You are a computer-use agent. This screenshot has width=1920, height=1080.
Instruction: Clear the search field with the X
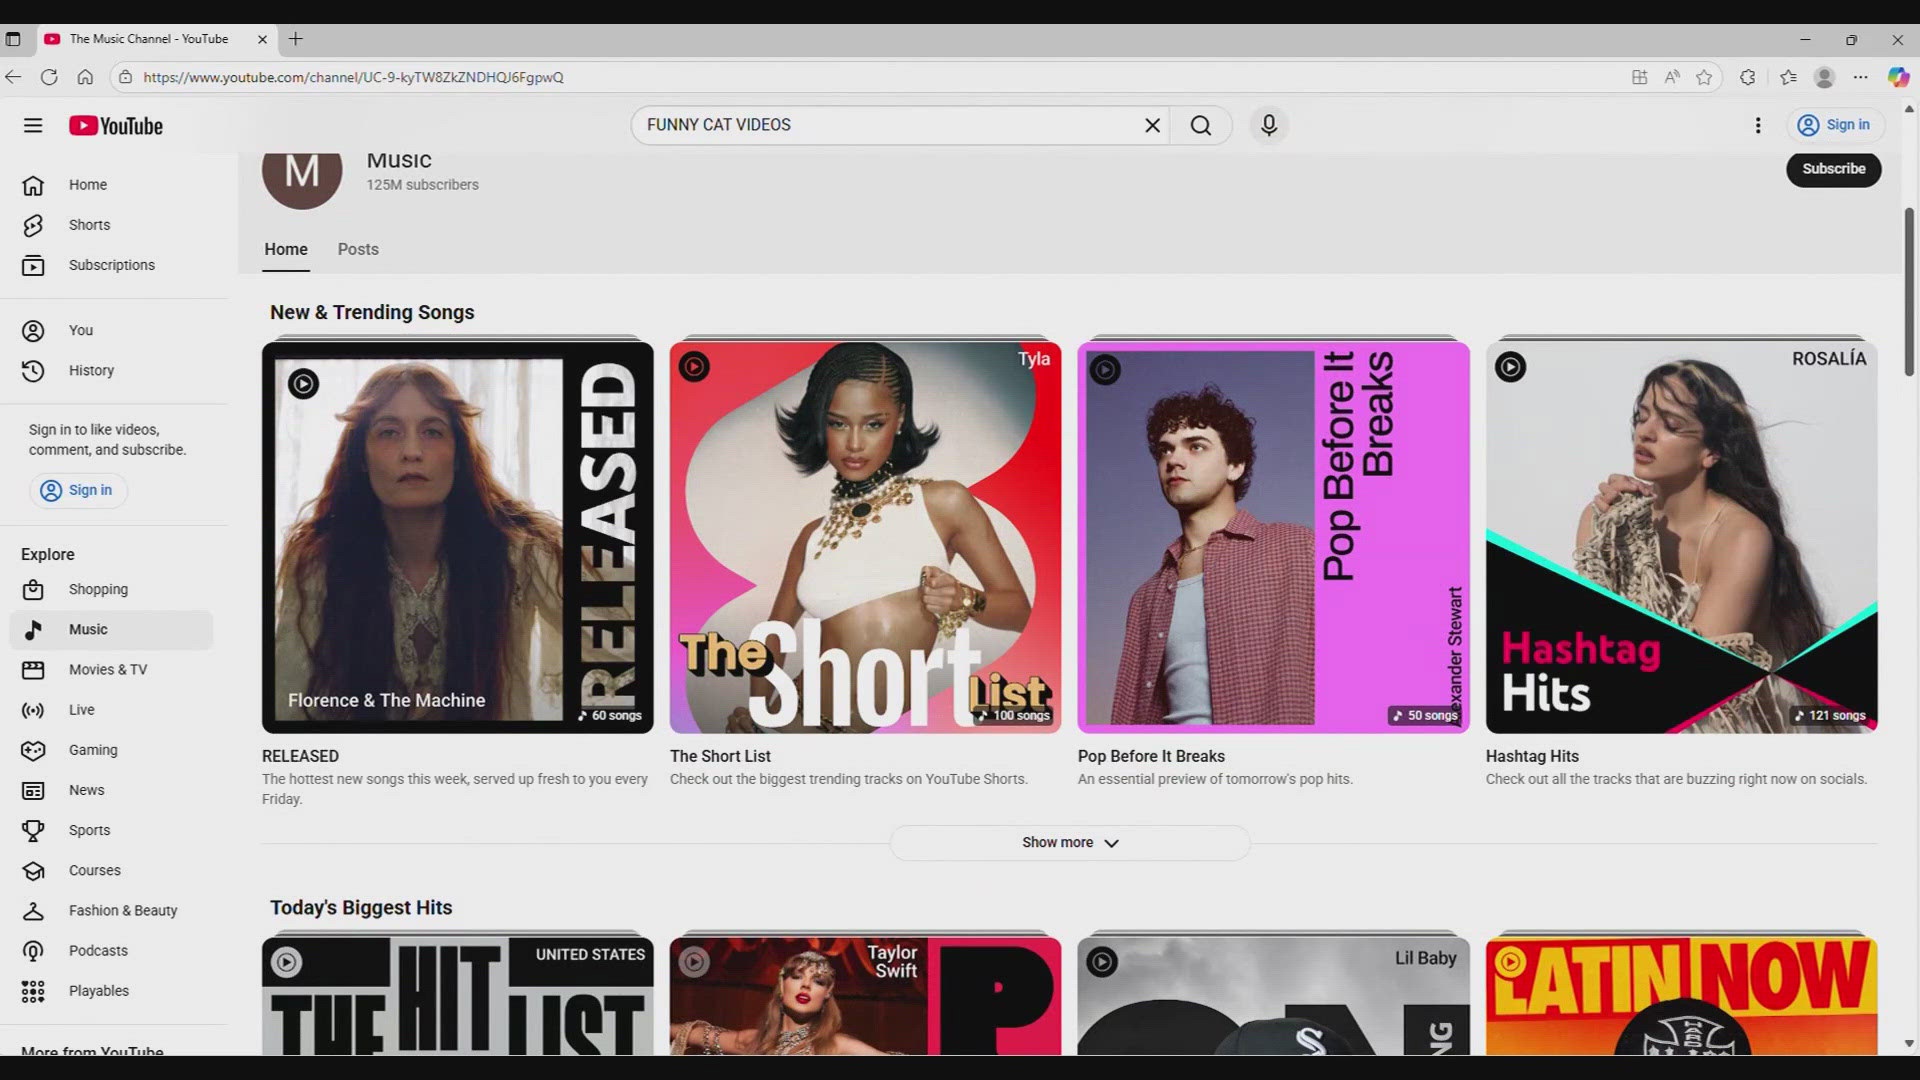tap(1152, 125)
